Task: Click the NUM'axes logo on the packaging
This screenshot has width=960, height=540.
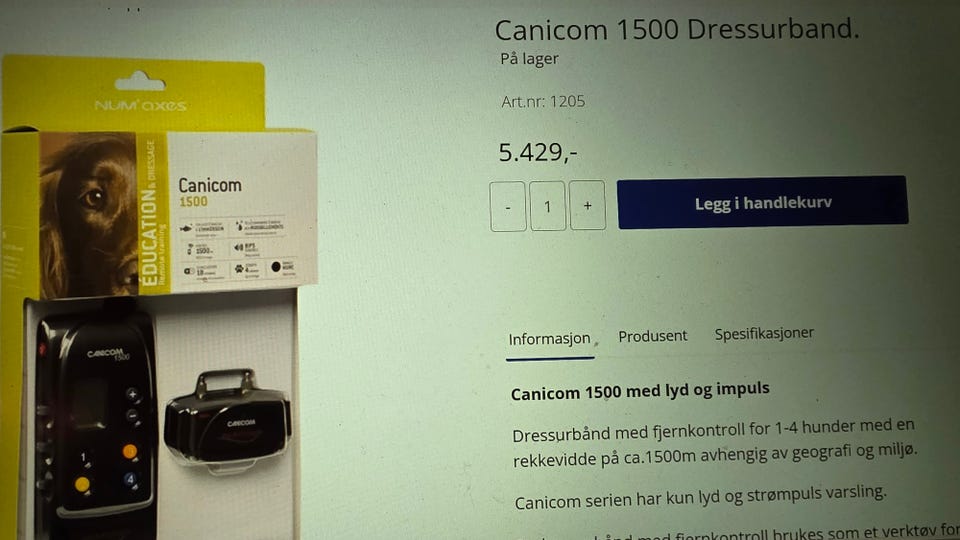Action: pyautogui.click(x=141, y=105)
